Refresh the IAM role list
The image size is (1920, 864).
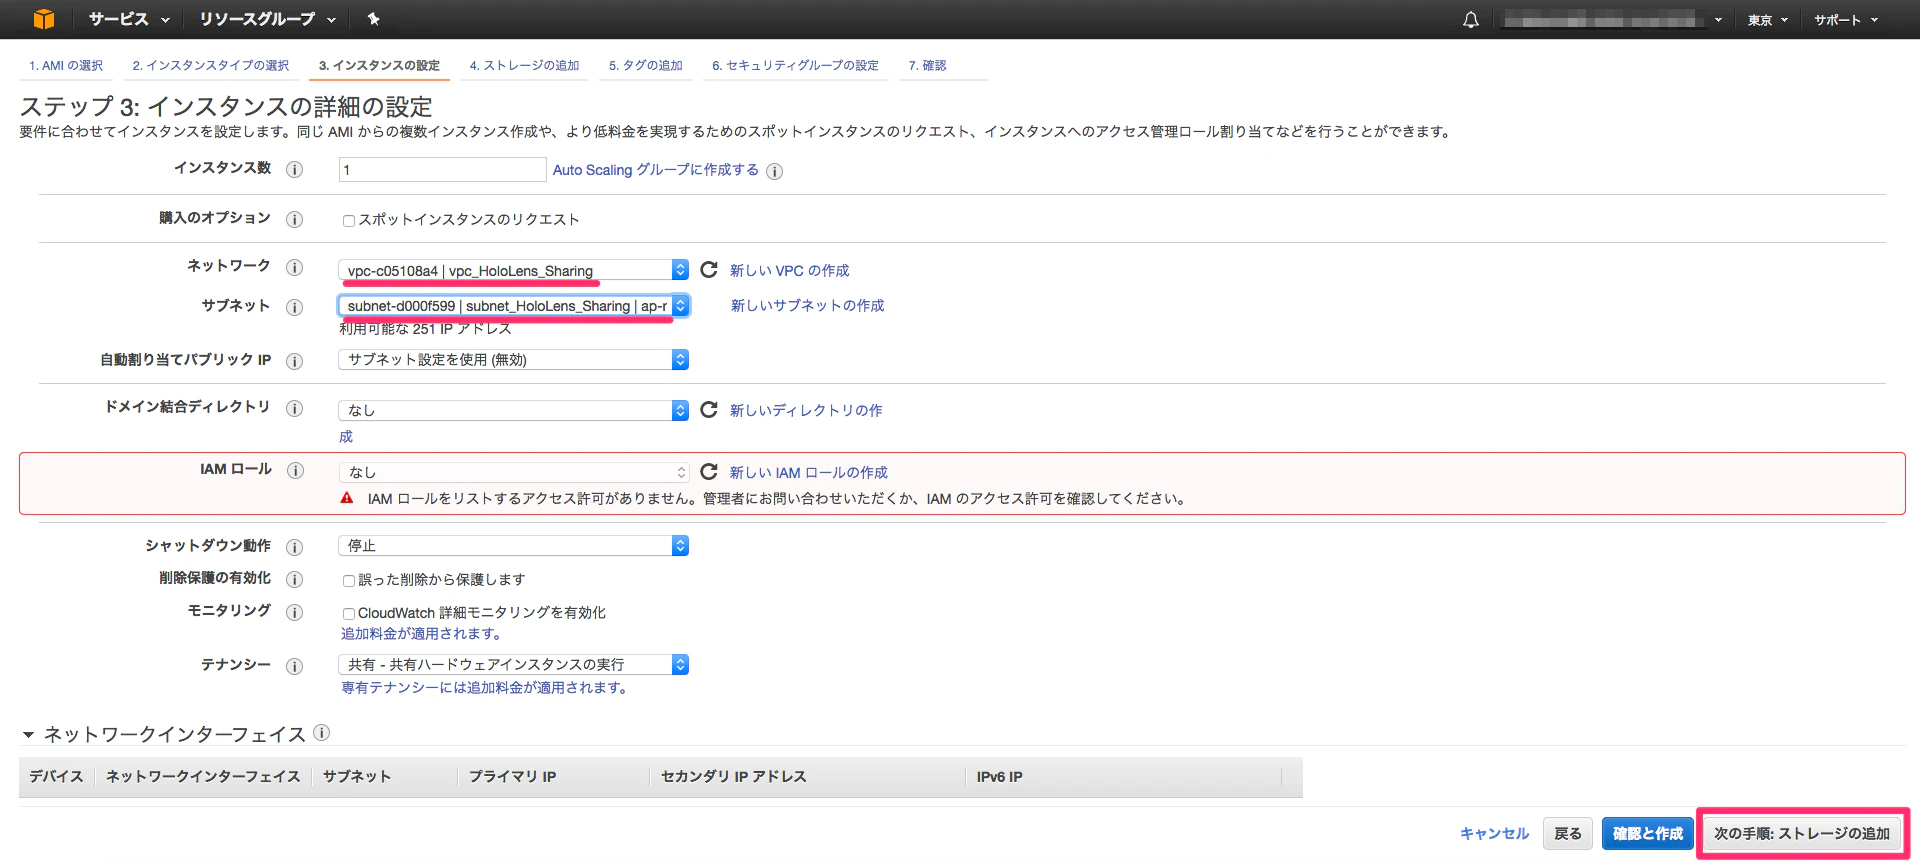point(709,472)
